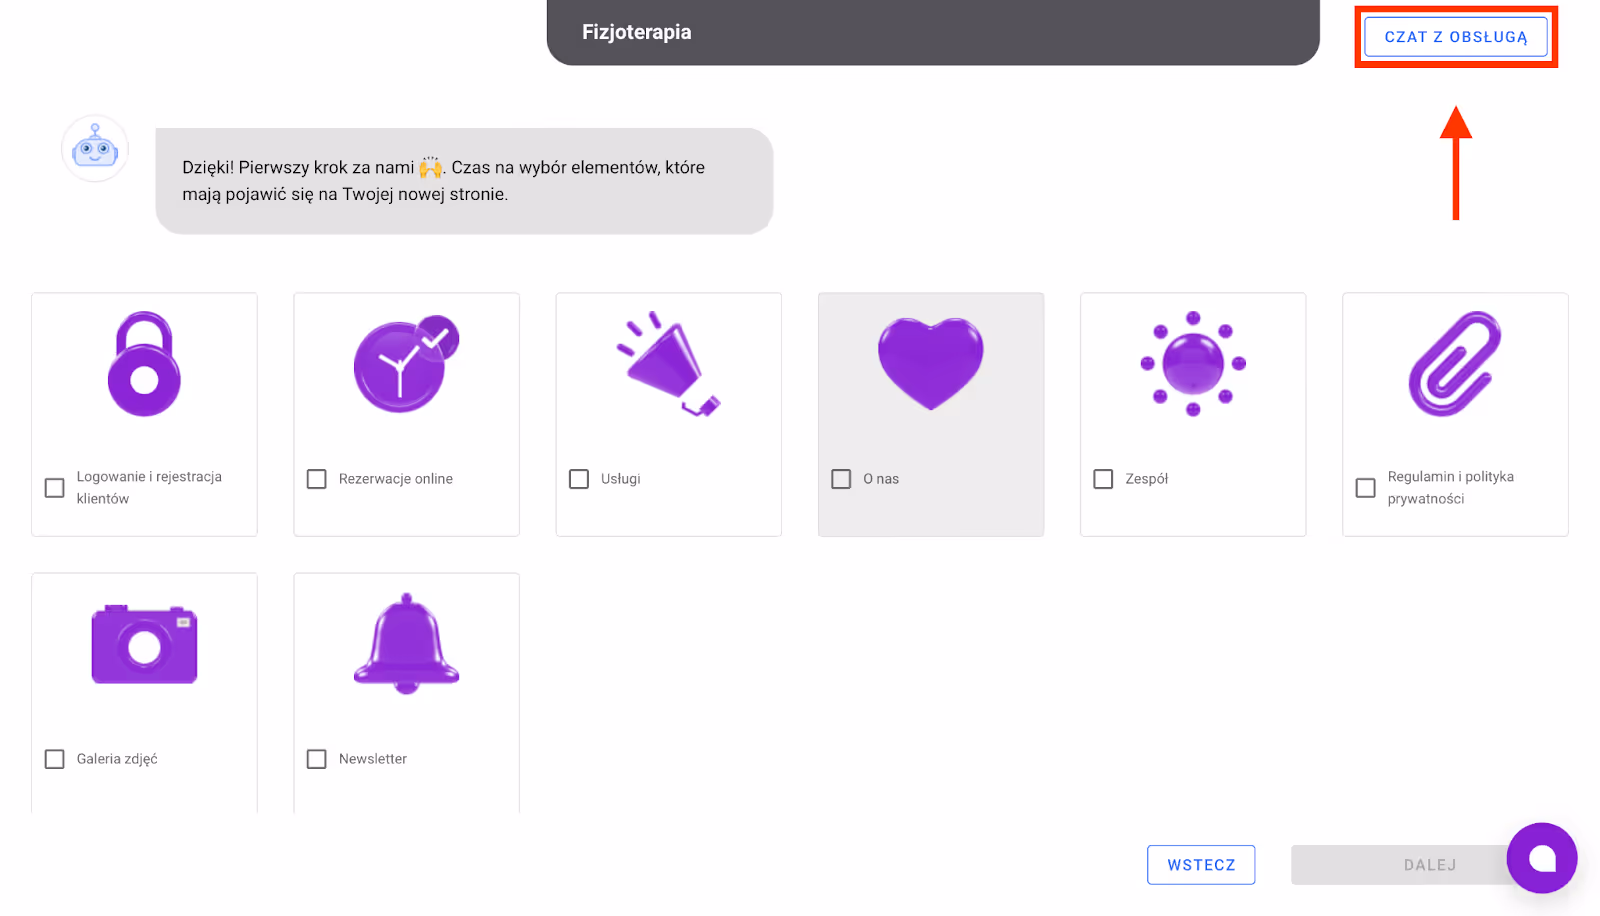Go back with the WSTECZ button
The width and height of the screenshot is (1600, 916).
click(1200, 865)
